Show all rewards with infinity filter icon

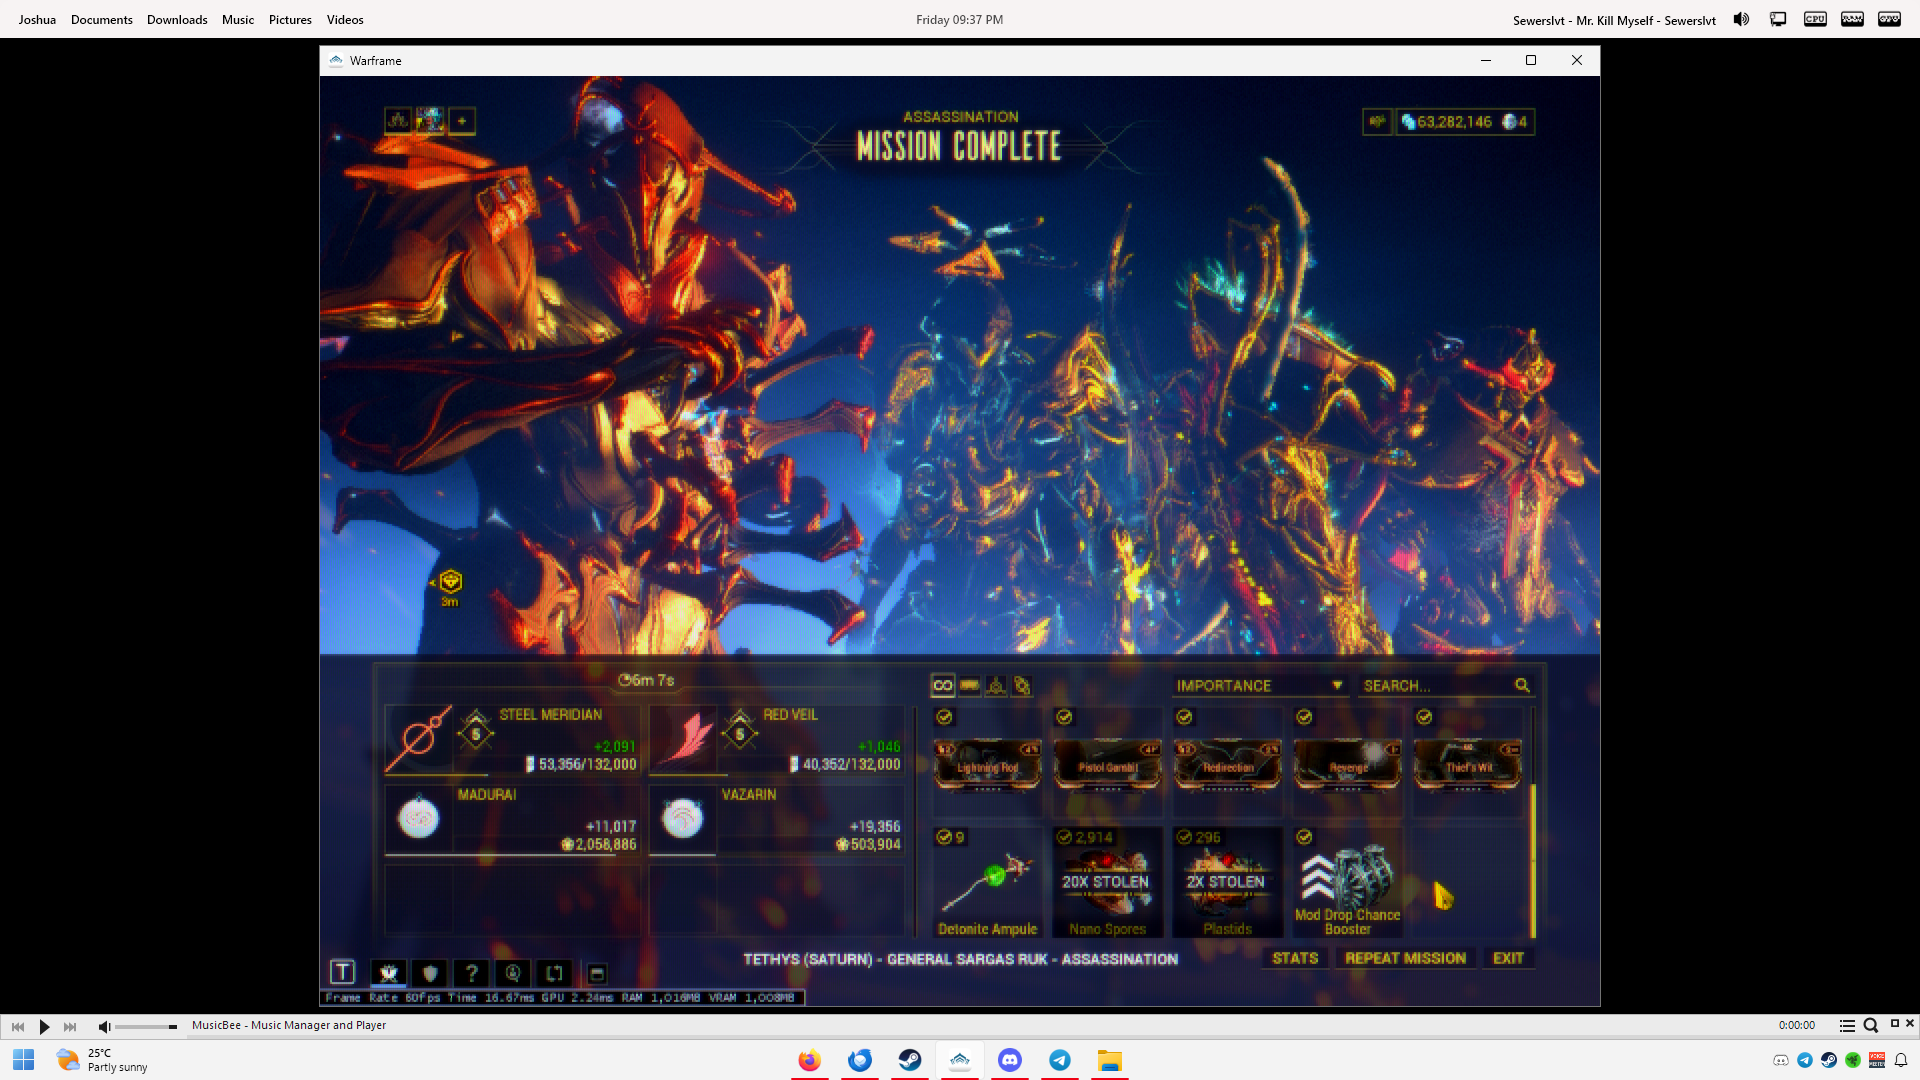pos(942,686)
